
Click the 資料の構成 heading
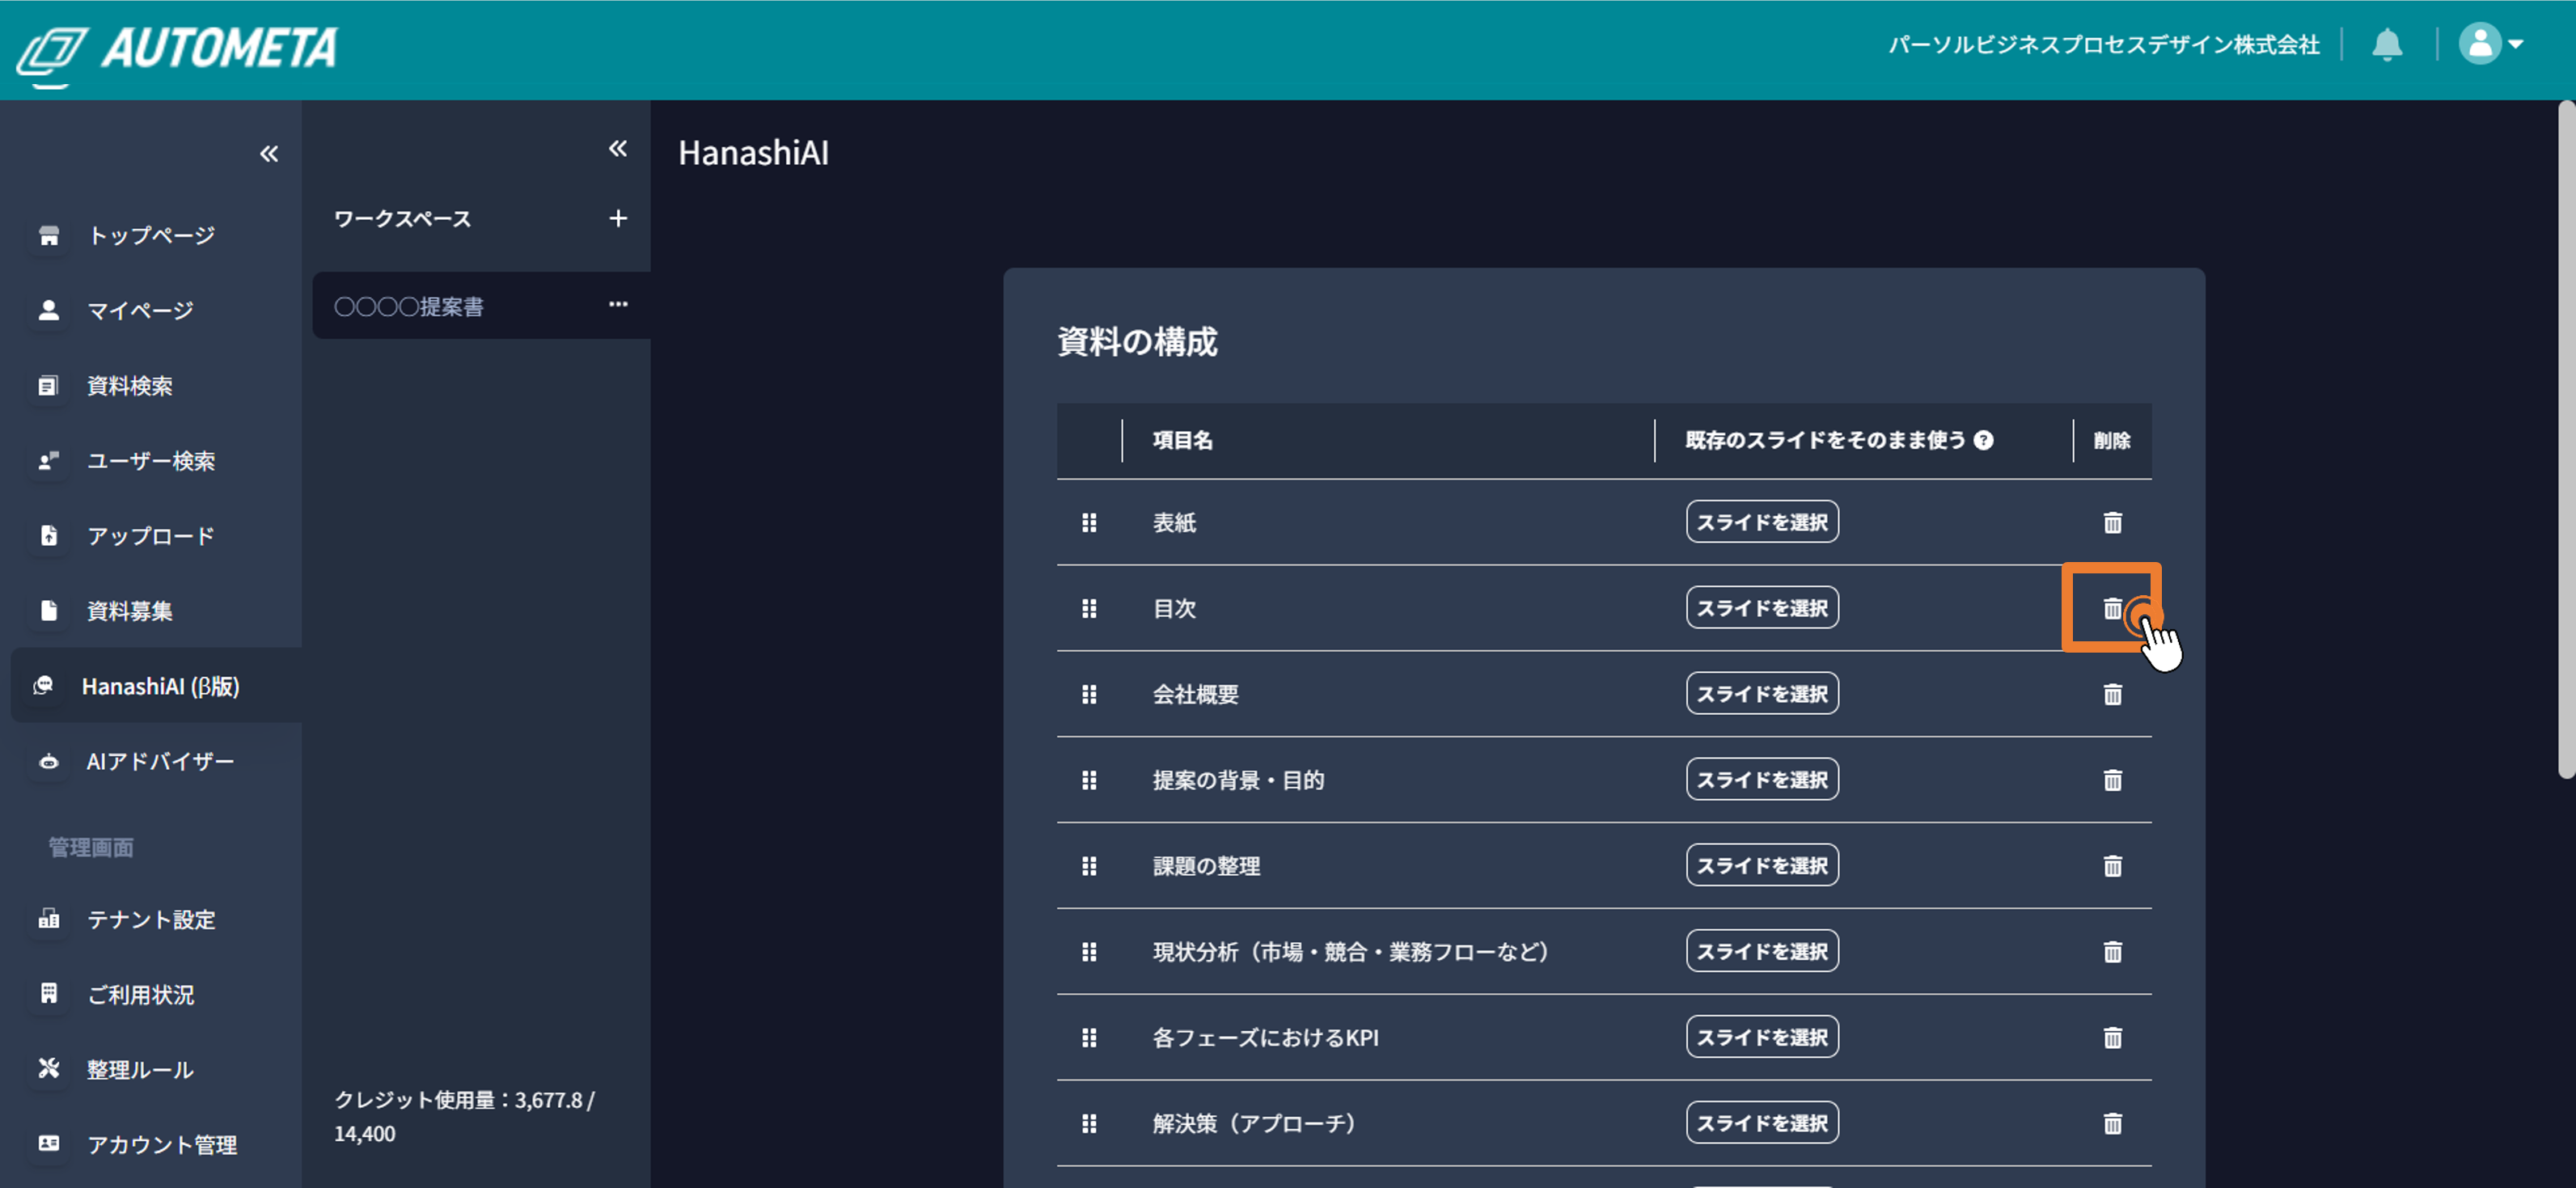(x=1137, y=342)
